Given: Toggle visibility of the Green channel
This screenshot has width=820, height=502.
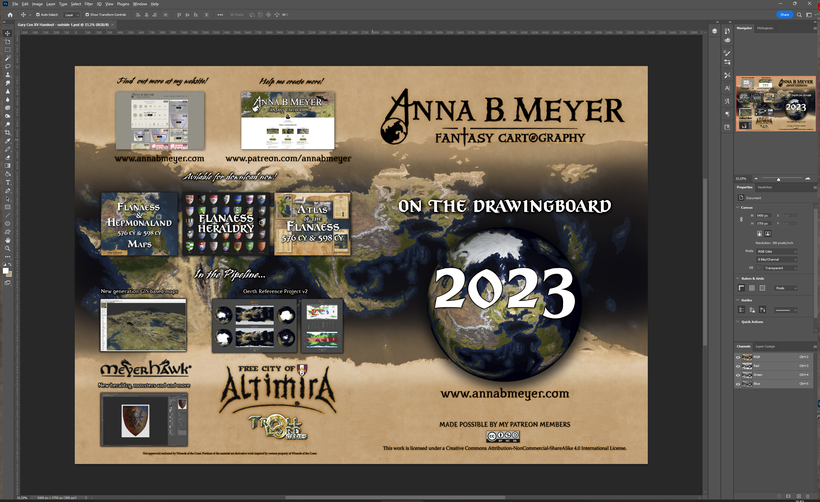Looking at the screenshot, I should pyautogui.click(x=738, y=375).
